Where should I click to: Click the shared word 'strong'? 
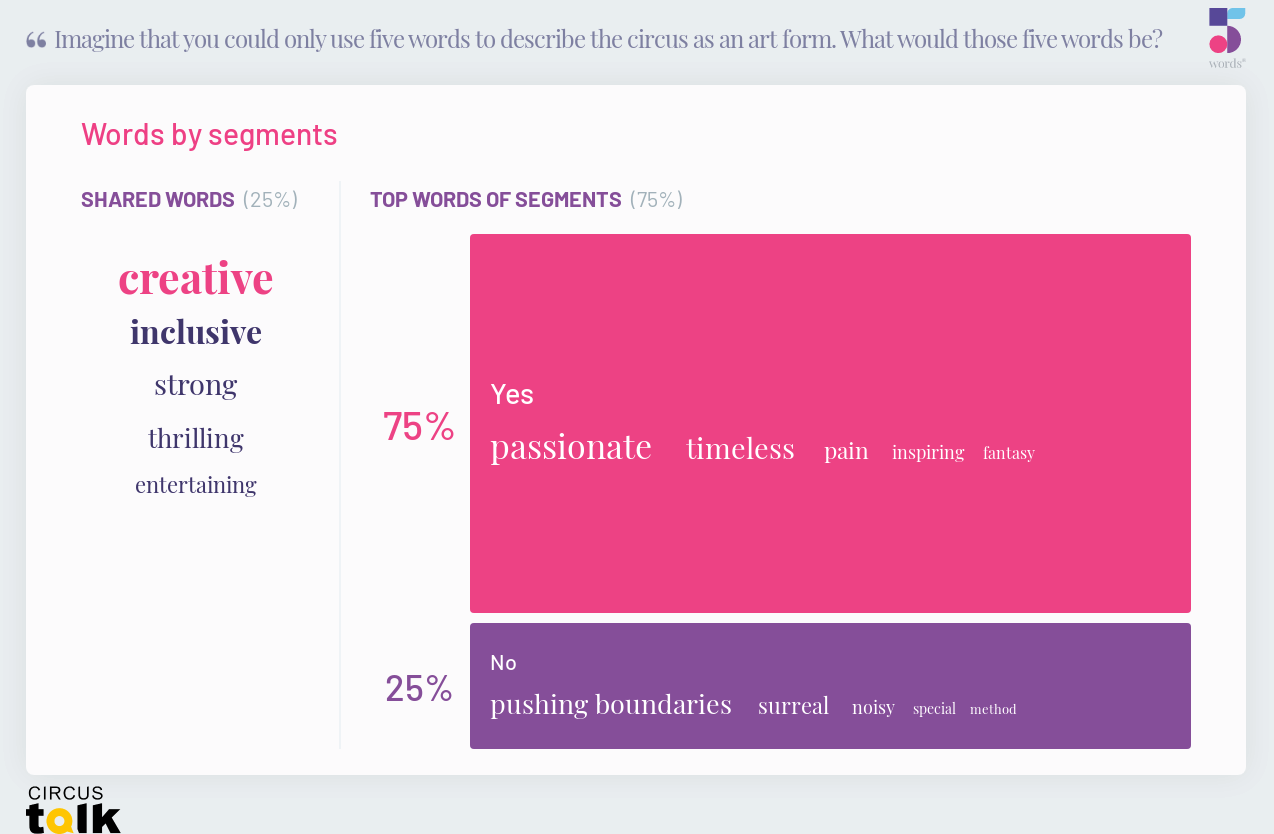196,384
